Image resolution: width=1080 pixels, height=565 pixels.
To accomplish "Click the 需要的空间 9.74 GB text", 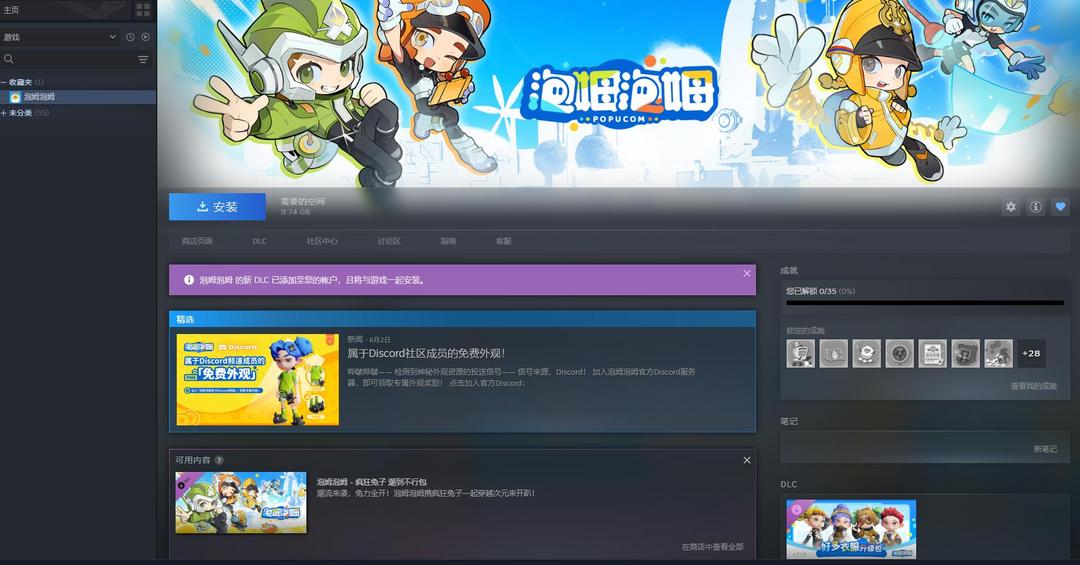I will coord(302,207).
